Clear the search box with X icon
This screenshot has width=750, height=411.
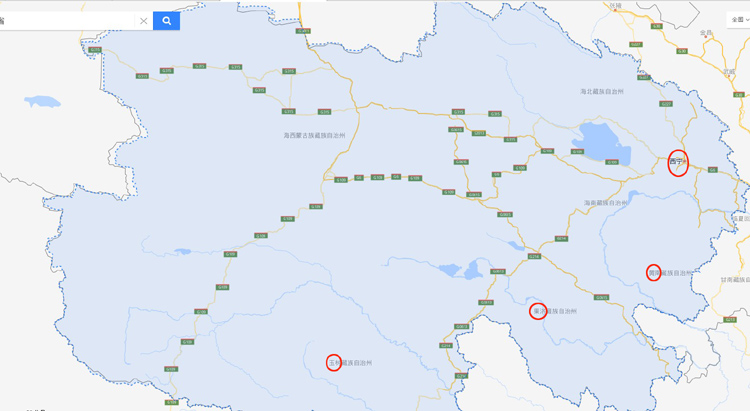click(x=143, y=21)
